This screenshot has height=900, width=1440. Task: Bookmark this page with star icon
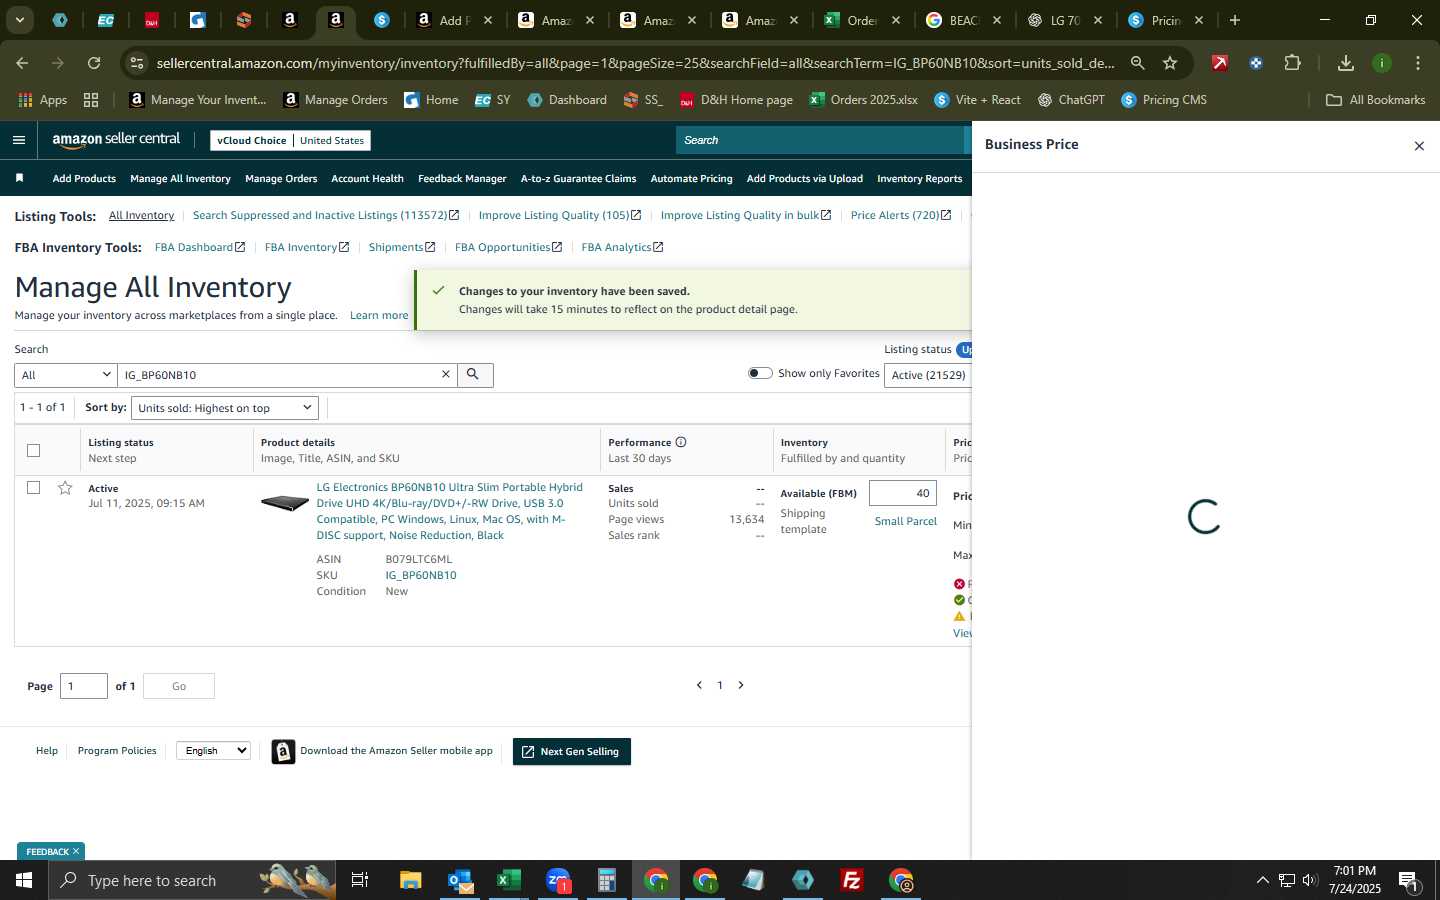click(1170, 63)
